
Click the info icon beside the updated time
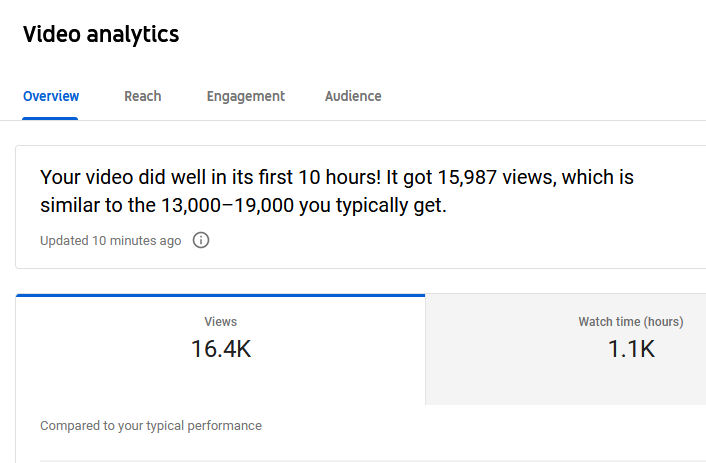tap(201, 241)
